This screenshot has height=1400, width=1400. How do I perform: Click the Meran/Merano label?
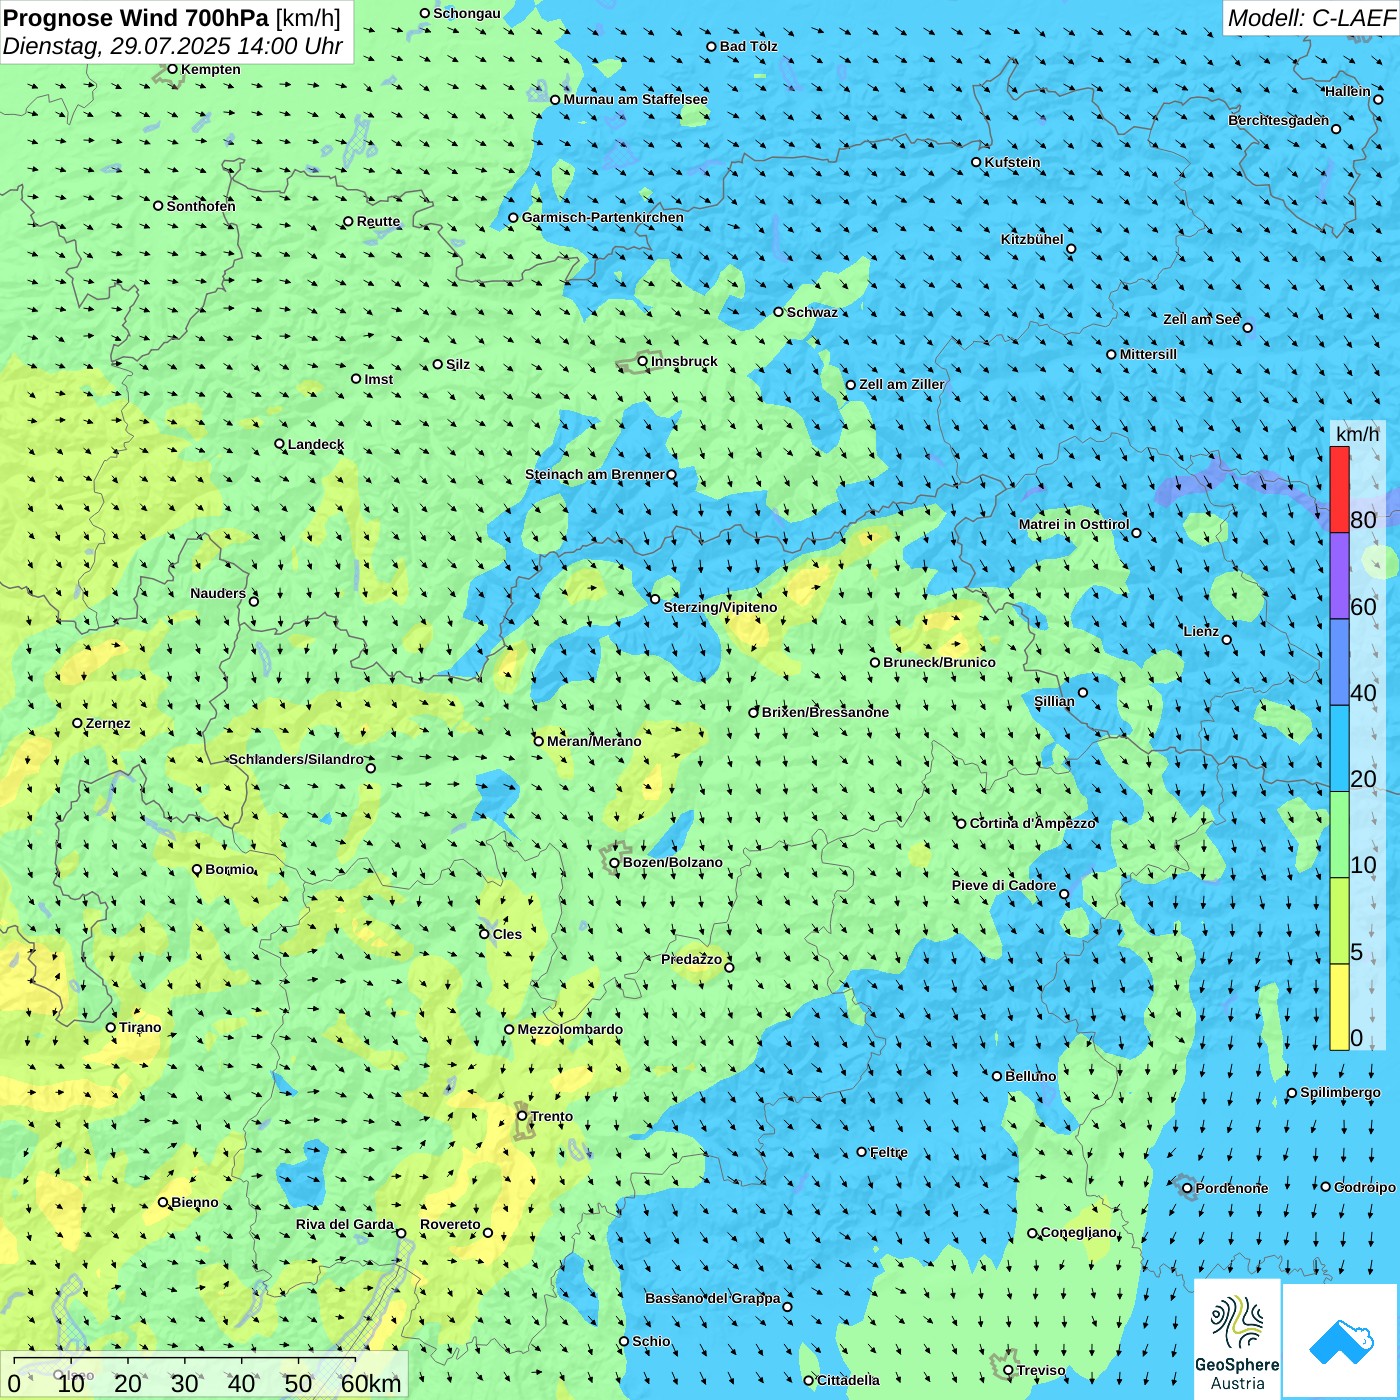pos(594,741)
